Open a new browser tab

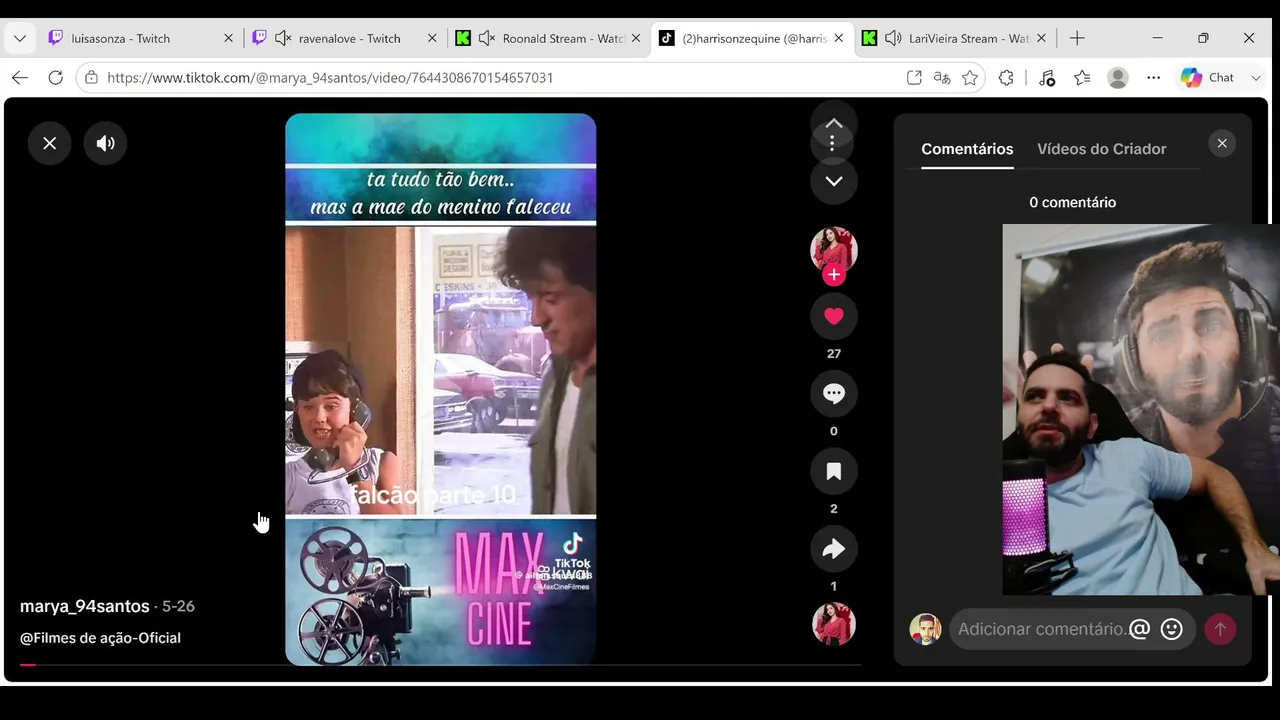coord(1077,38)
